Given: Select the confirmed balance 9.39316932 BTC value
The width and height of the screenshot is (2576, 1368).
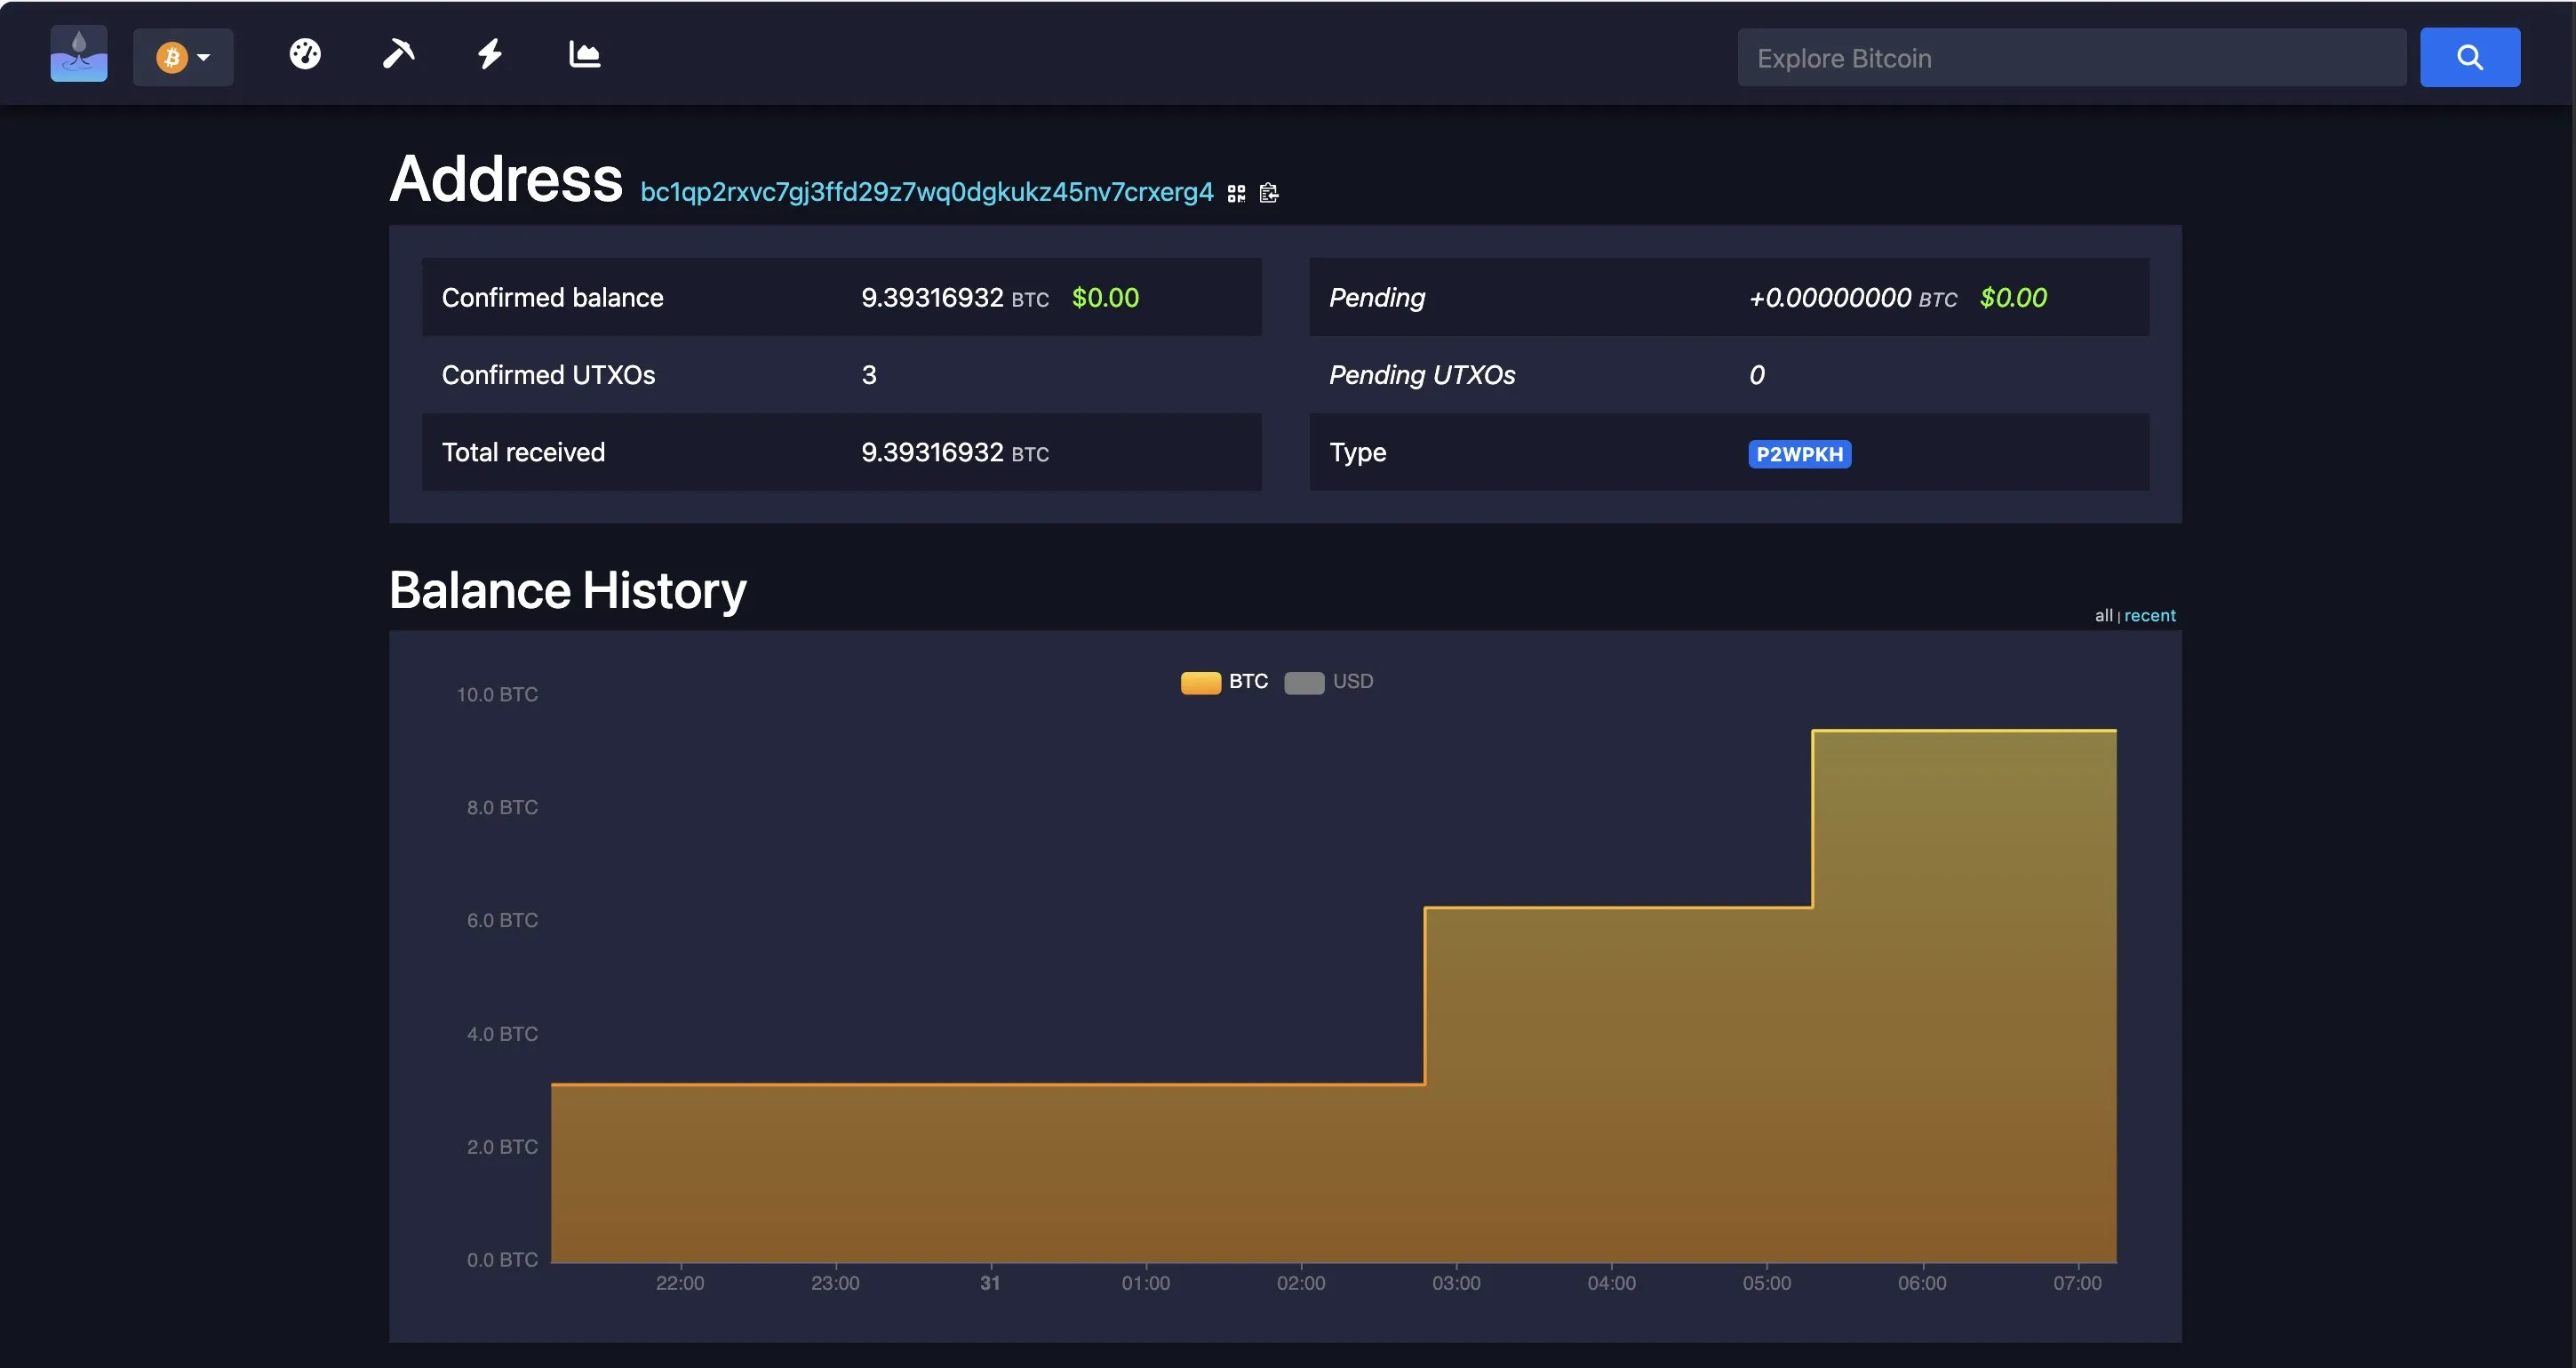Looking at the screenshot, I should [x=955, y=298].
